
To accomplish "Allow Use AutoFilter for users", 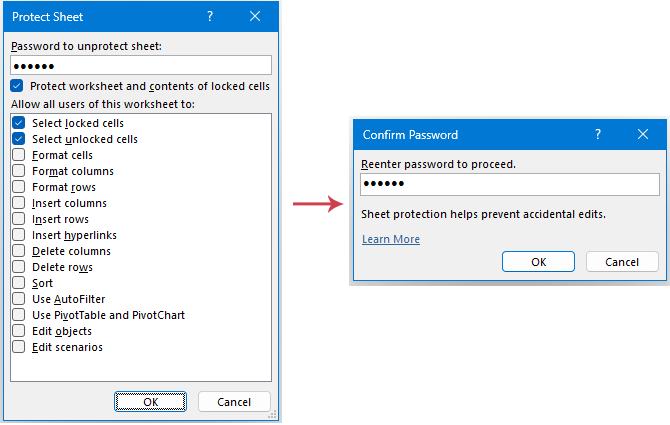I will pos(19,299).
